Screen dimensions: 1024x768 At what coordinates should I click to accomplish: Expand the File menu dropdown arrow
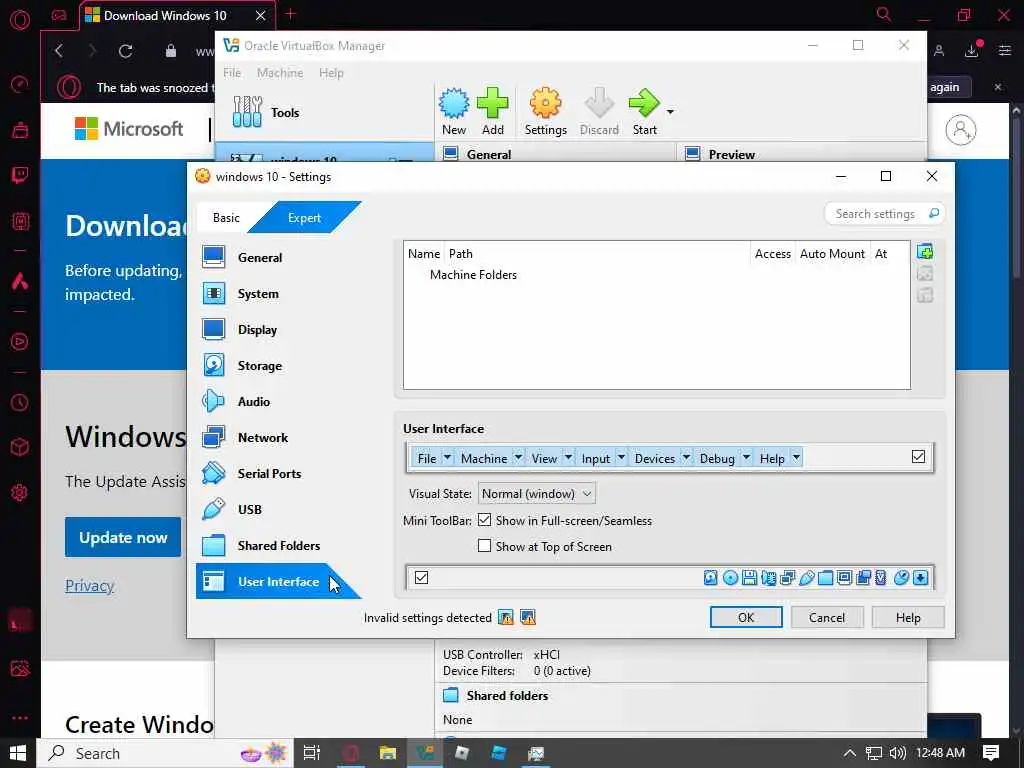click(447, 458)
